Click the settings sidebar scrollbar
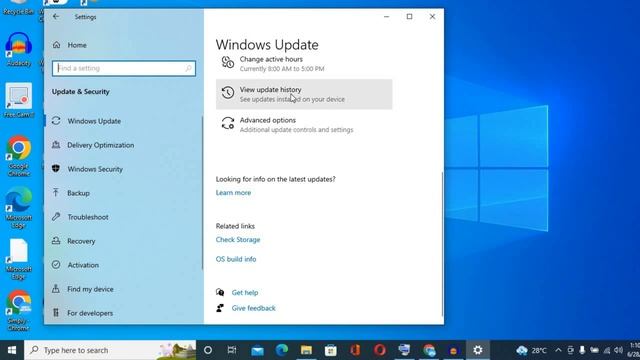This screenshot has width=640, height=360. click(x=202, y=193)
